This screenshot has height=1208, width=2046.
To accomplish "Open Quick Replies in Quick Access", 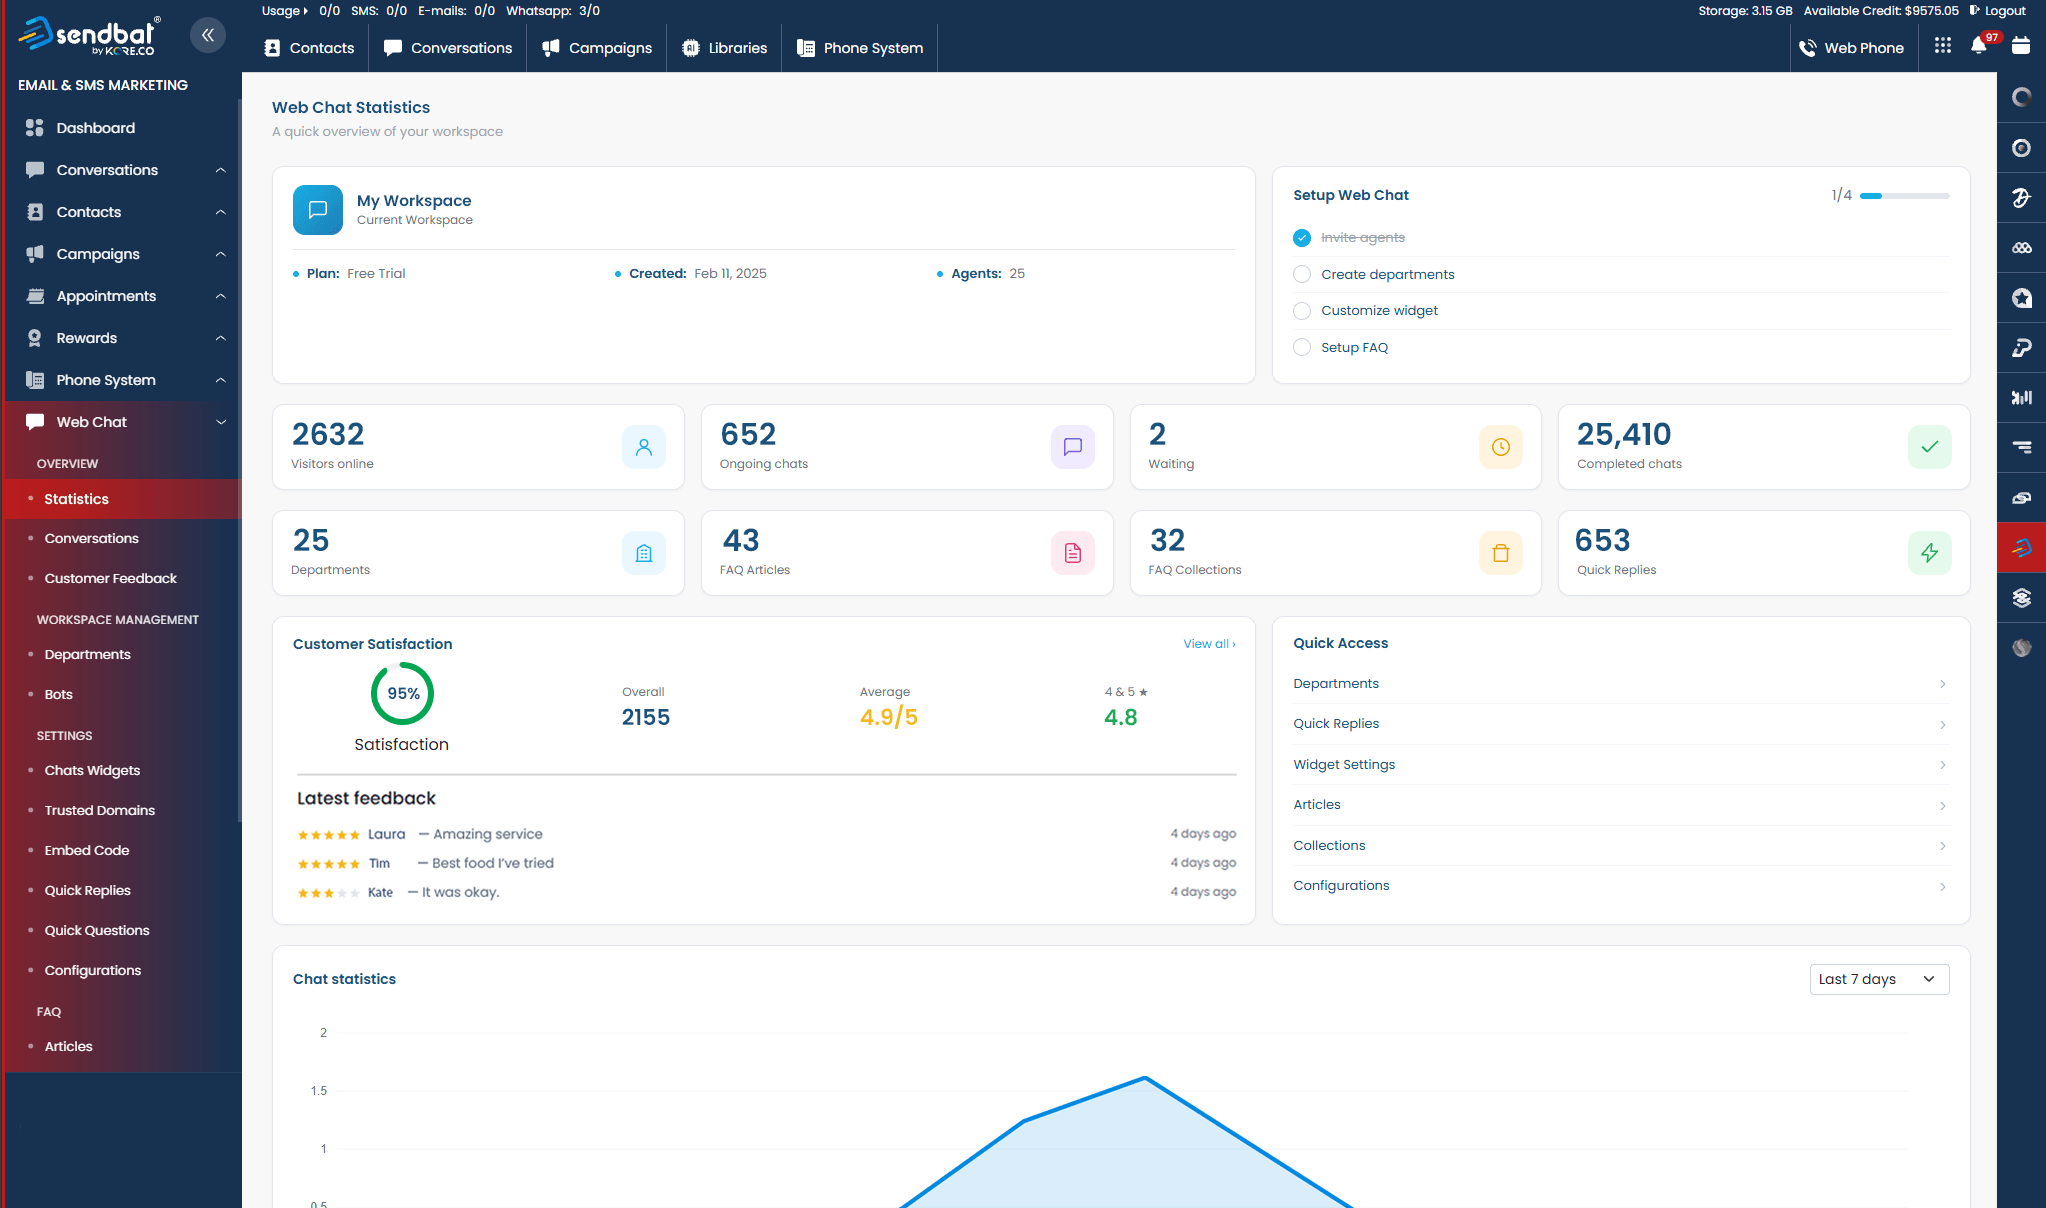I will coord(1620,724).
